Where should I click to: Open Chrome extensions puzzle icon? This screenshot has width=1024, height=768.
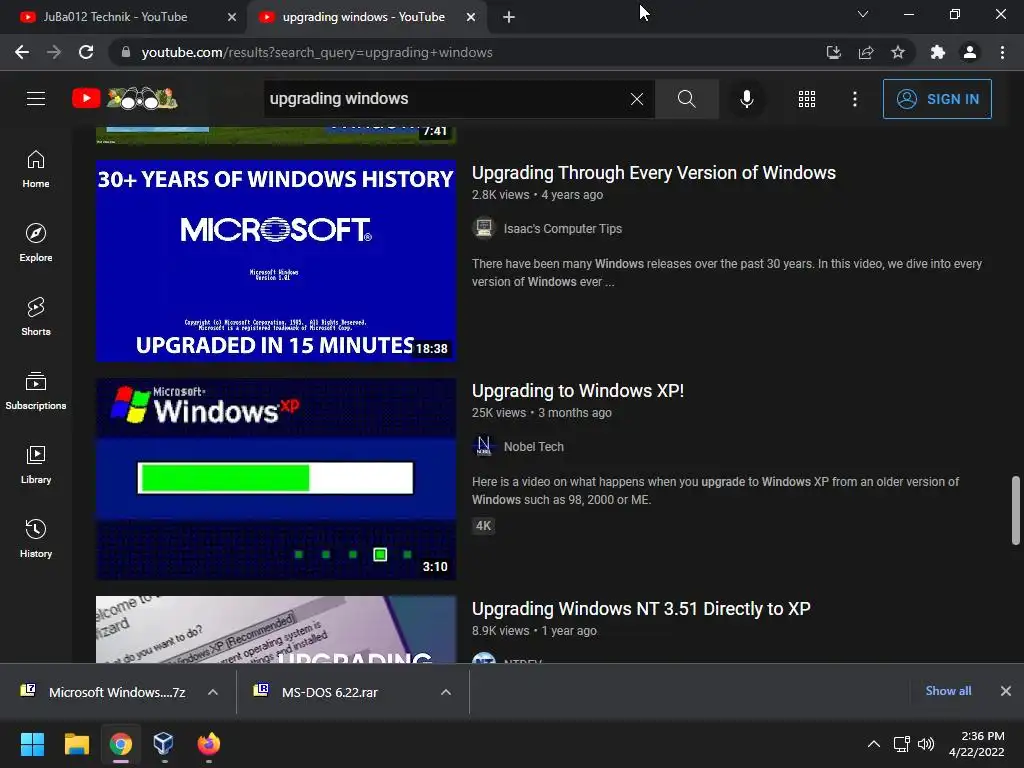(938, 52)
